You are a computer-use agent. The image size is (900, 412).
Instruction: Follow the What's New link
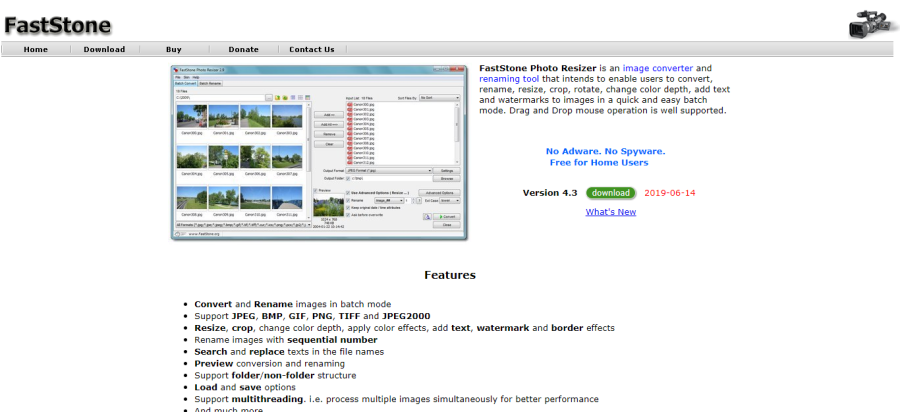click(x=610, y=212)
